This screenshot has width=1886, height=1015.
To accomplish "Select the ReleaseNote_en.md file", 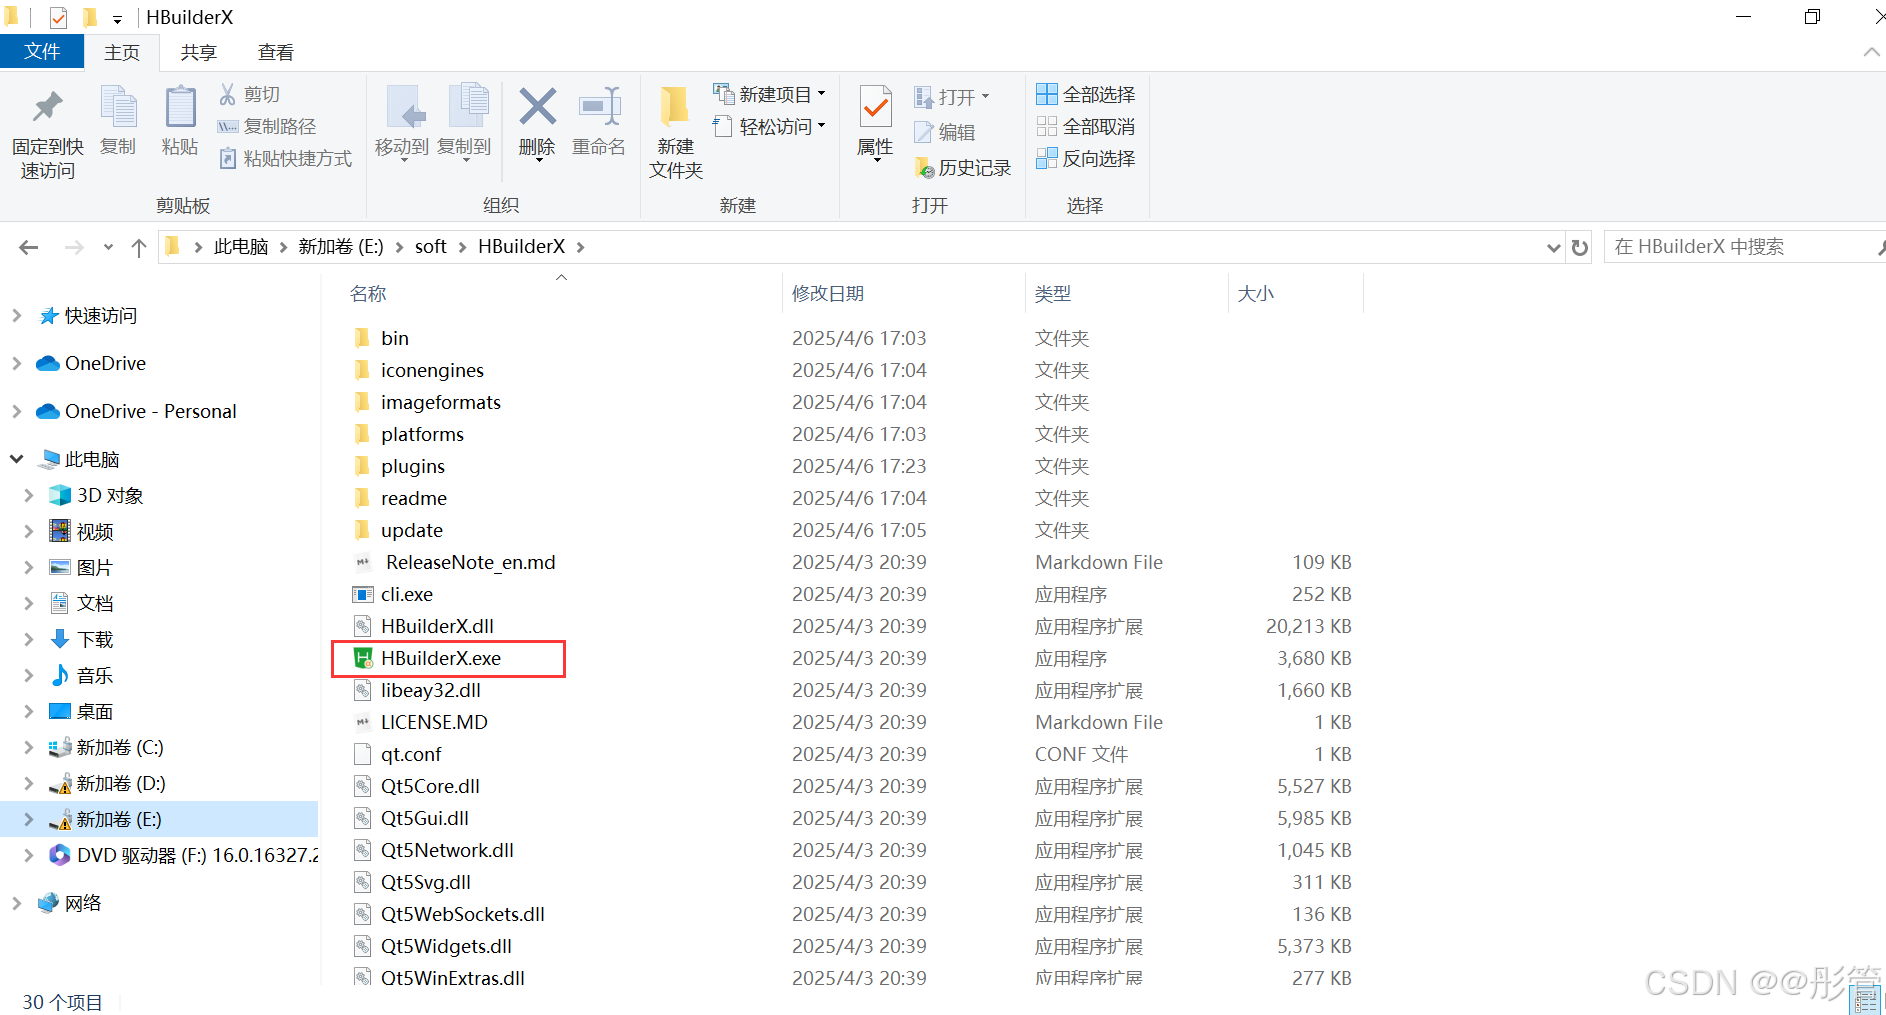I will 470,562.
